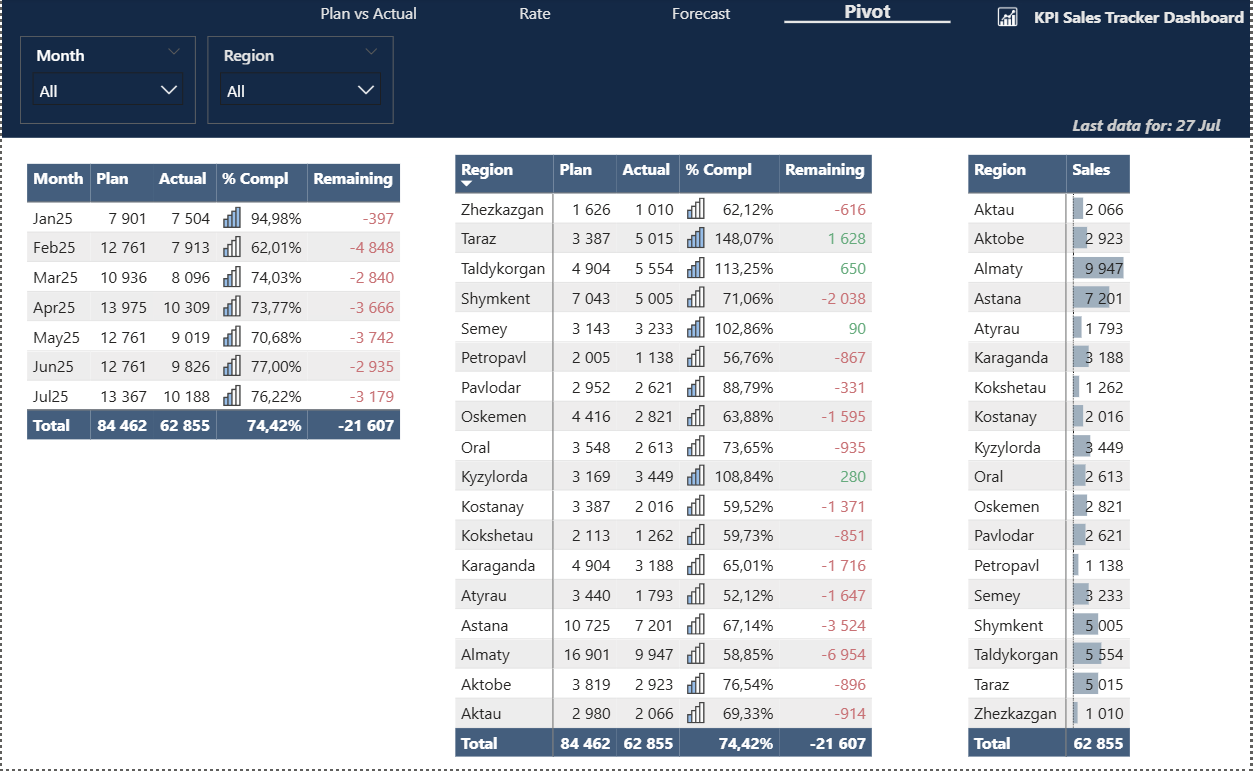This screenshot has height=771, width=1253.
Task: Go to the Rate page
Action: (x=535, y=14)
